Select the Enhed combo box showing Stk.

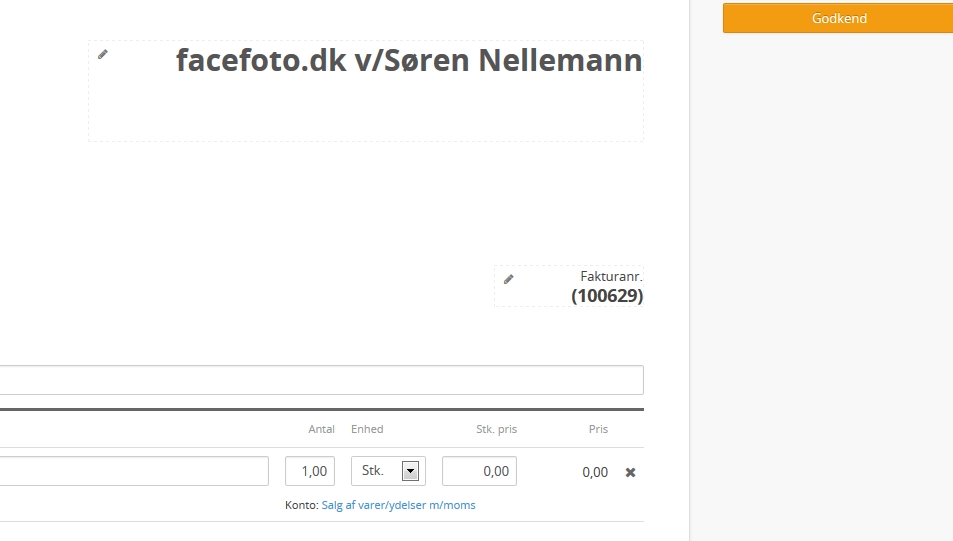(x=380, y=471)
